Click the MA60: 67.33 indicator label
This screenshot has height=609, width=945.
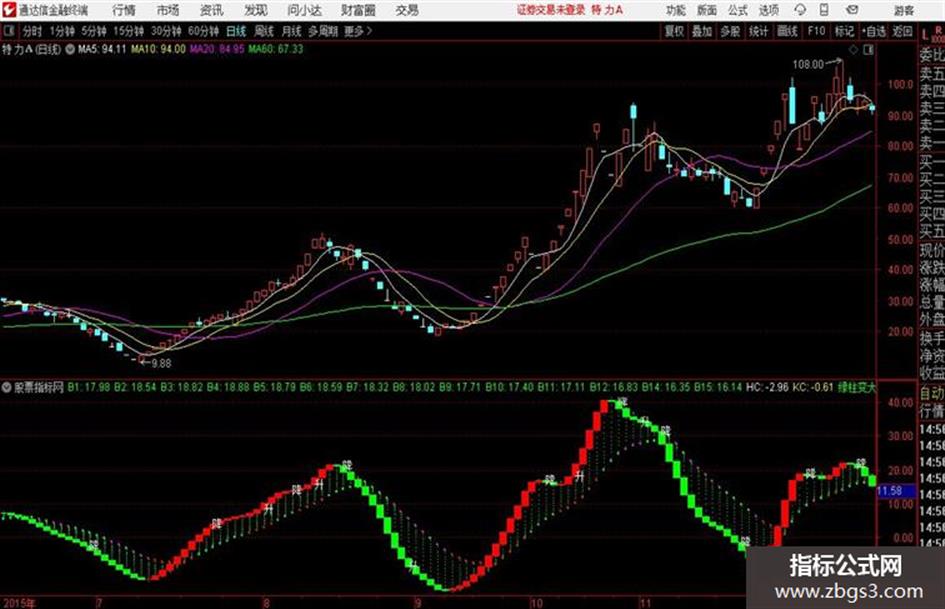pos(275,49)
